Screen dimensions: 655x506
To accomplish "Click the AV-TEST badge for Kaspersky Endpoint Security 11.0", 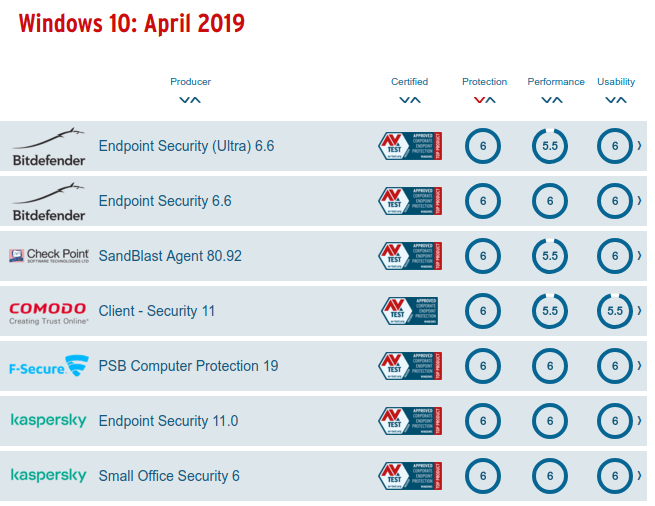I will click(x=410, y=421).
